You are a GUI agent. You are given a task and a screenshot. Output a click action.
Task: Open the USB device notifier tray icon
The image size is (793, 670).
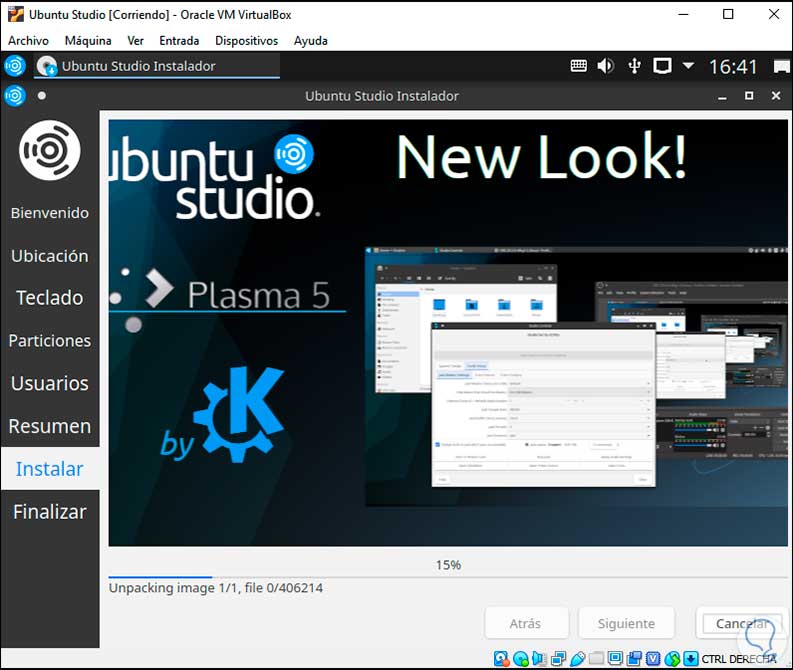tap(634, 66)
